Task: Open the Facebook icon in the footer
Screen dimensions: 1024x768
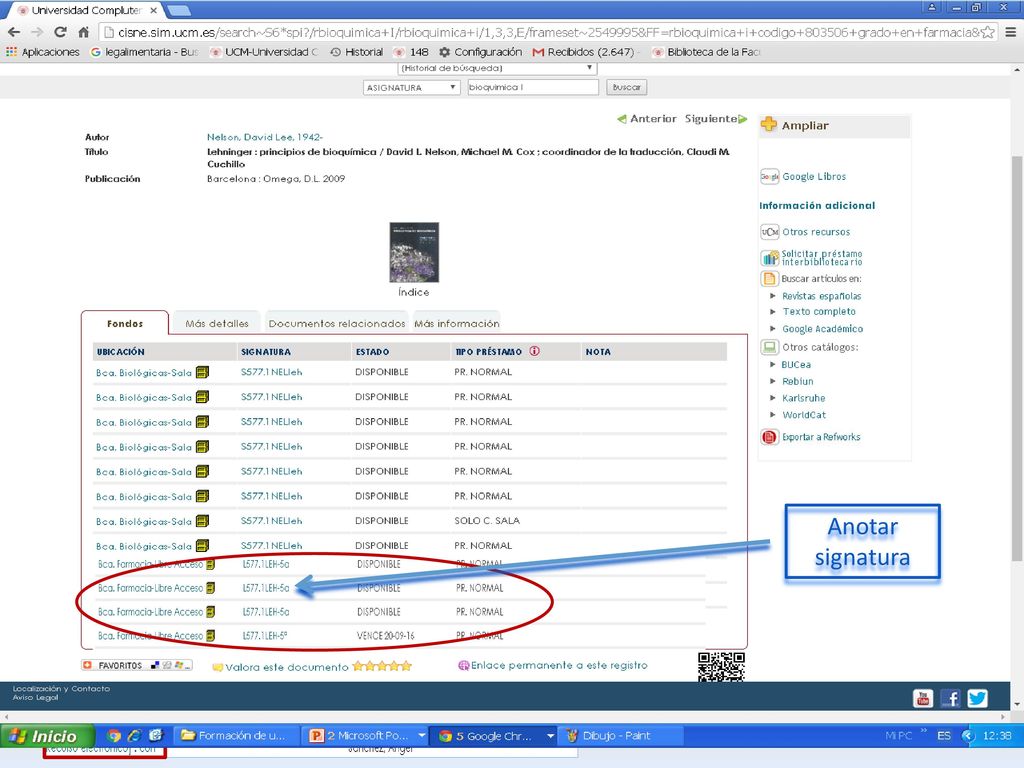Action: click(950, 698)
